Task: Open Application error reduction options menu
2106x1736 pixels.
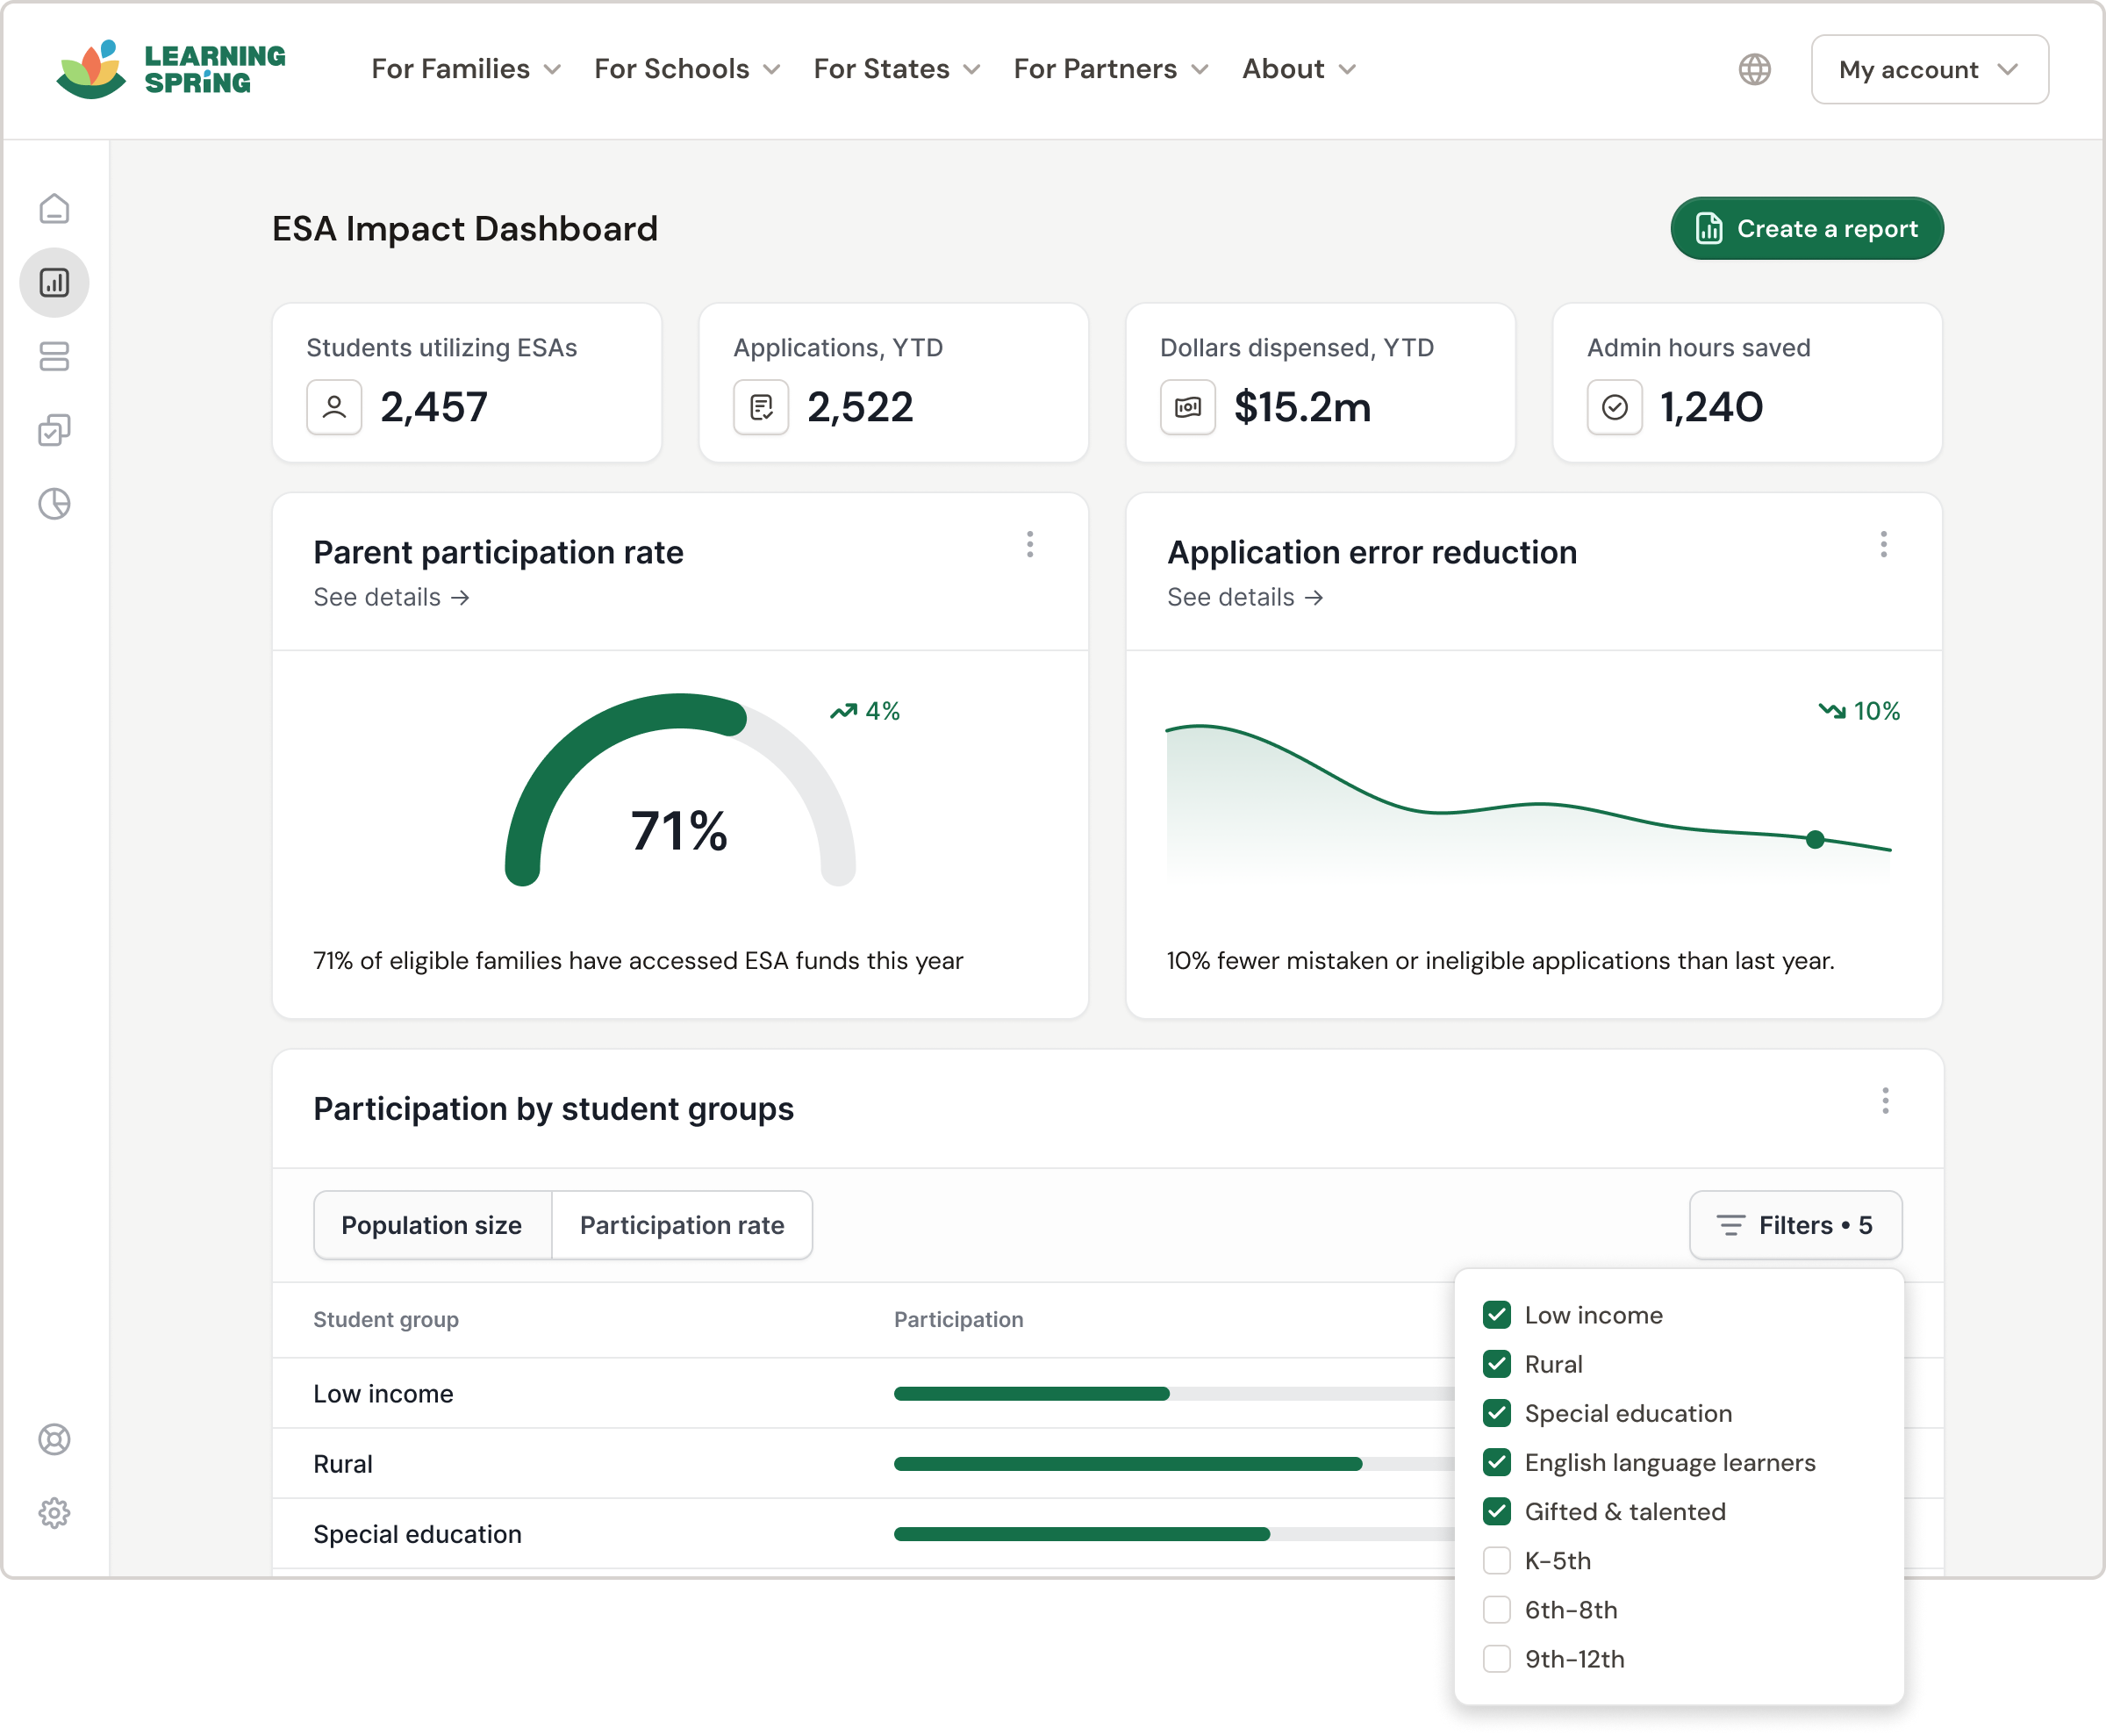Action: (1883, 545)
